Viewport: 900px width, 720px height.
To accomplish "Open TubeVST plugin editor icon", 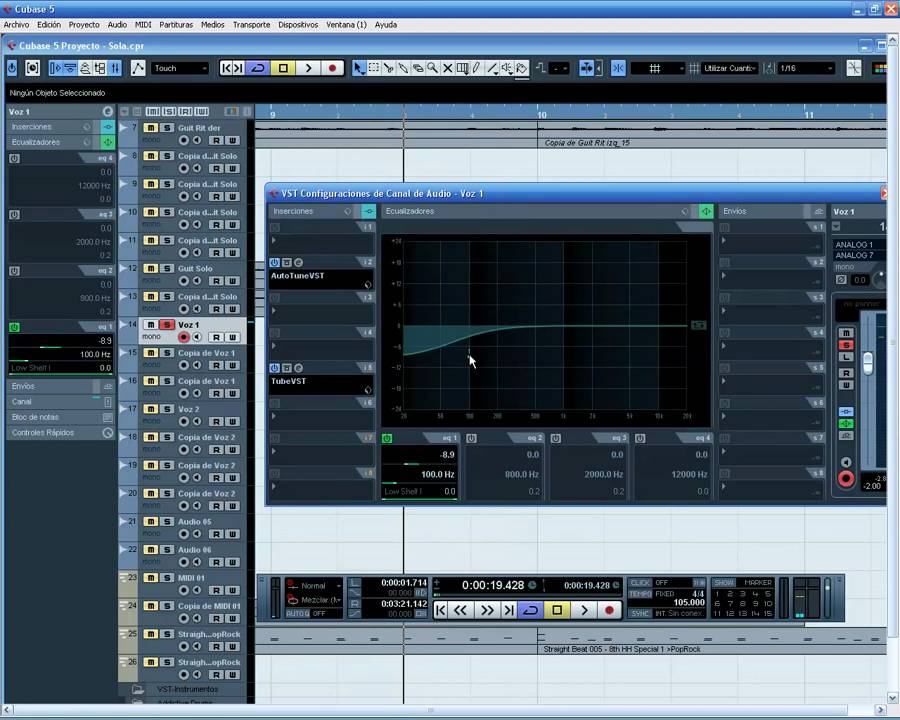I will pos(298,368).
